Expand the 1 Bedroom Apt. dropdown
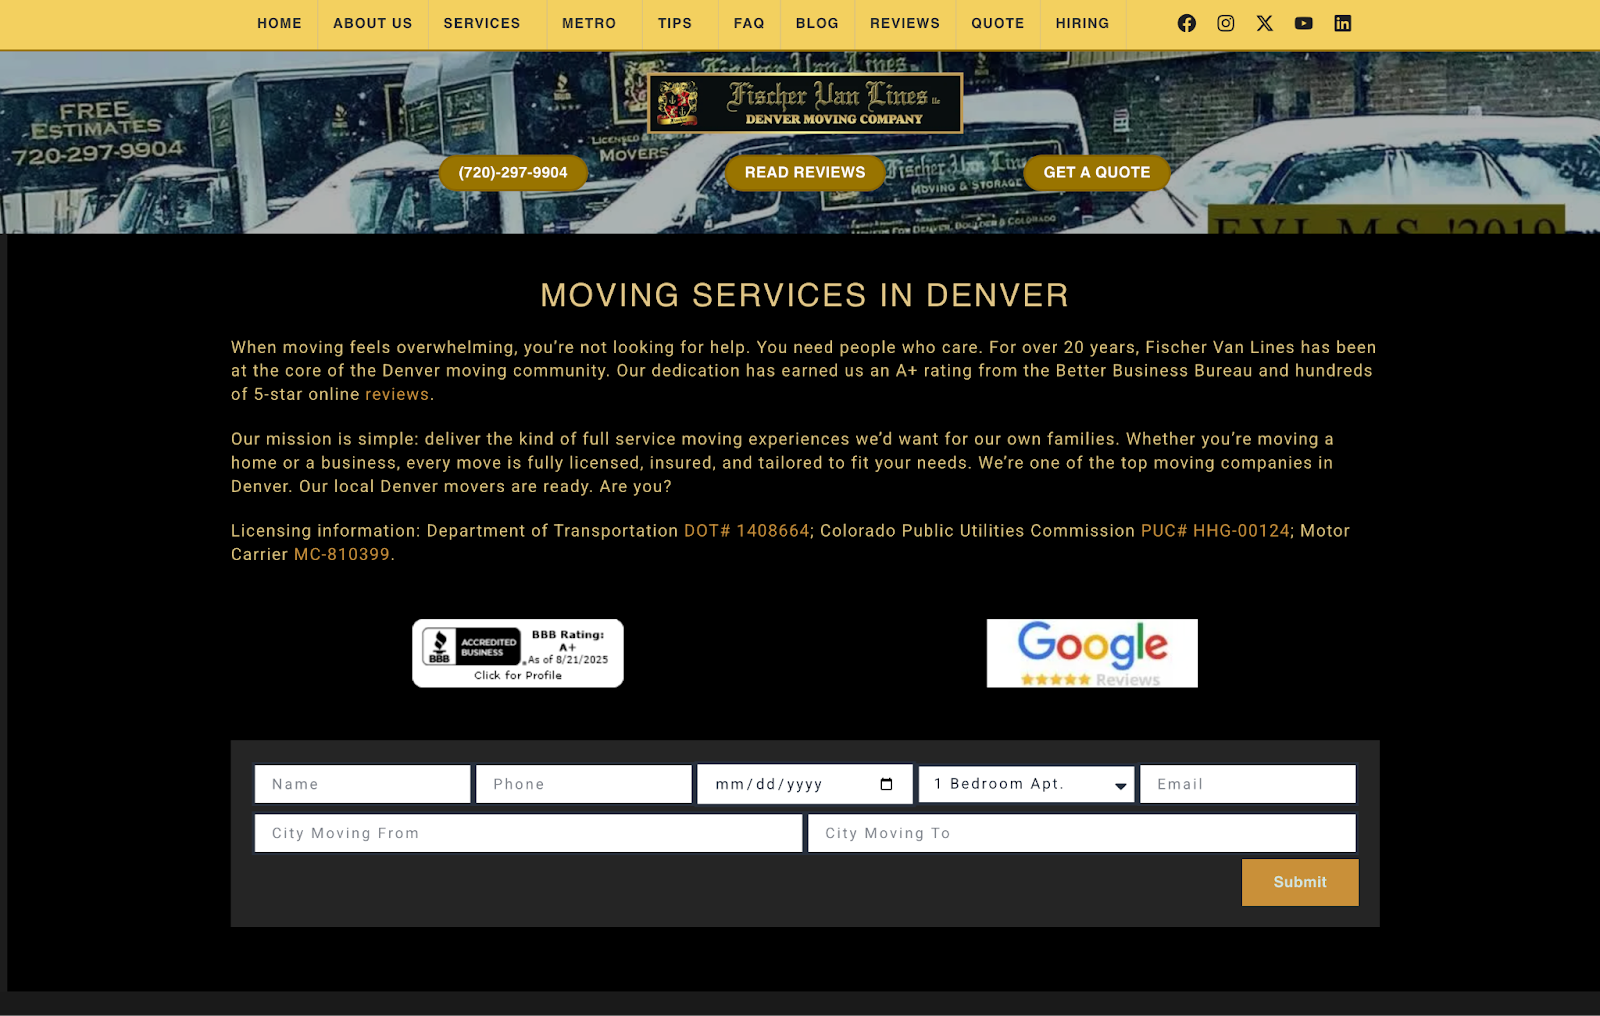This screenshot has height=1016, width=1600. (1026, 784)
